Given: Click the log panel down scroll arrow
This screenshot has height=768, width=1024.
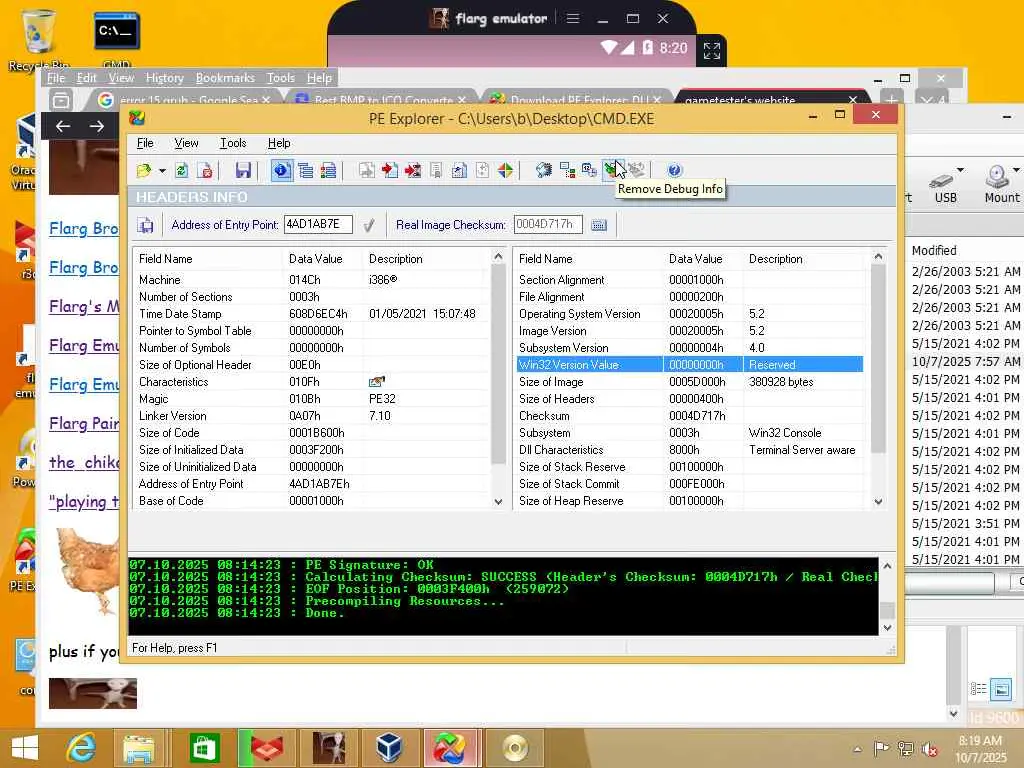Looking at the screenshot, I should click(x=887, y=628).
